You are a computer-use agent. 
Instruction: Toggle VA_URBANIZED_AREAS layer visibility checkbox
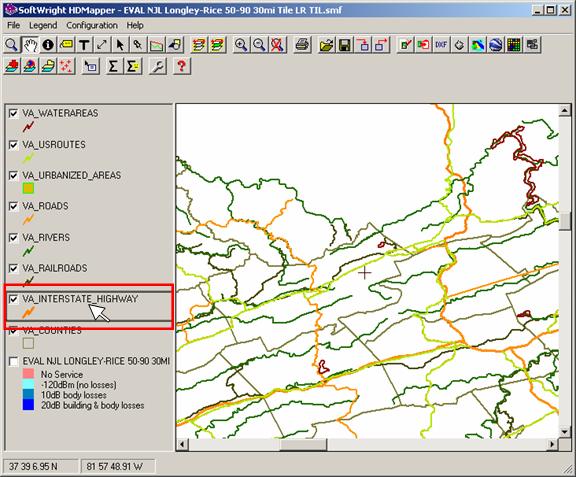[x=14, y=175]
